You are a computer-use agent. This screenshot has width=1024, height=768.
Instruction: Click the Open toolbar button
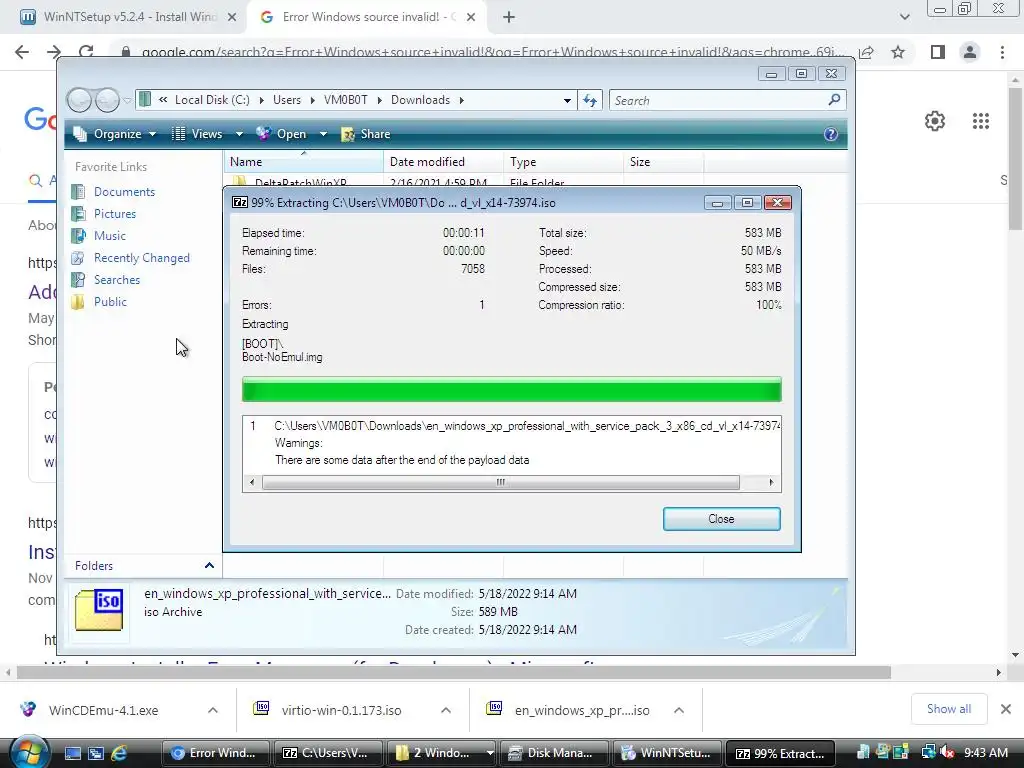[282, 134]
